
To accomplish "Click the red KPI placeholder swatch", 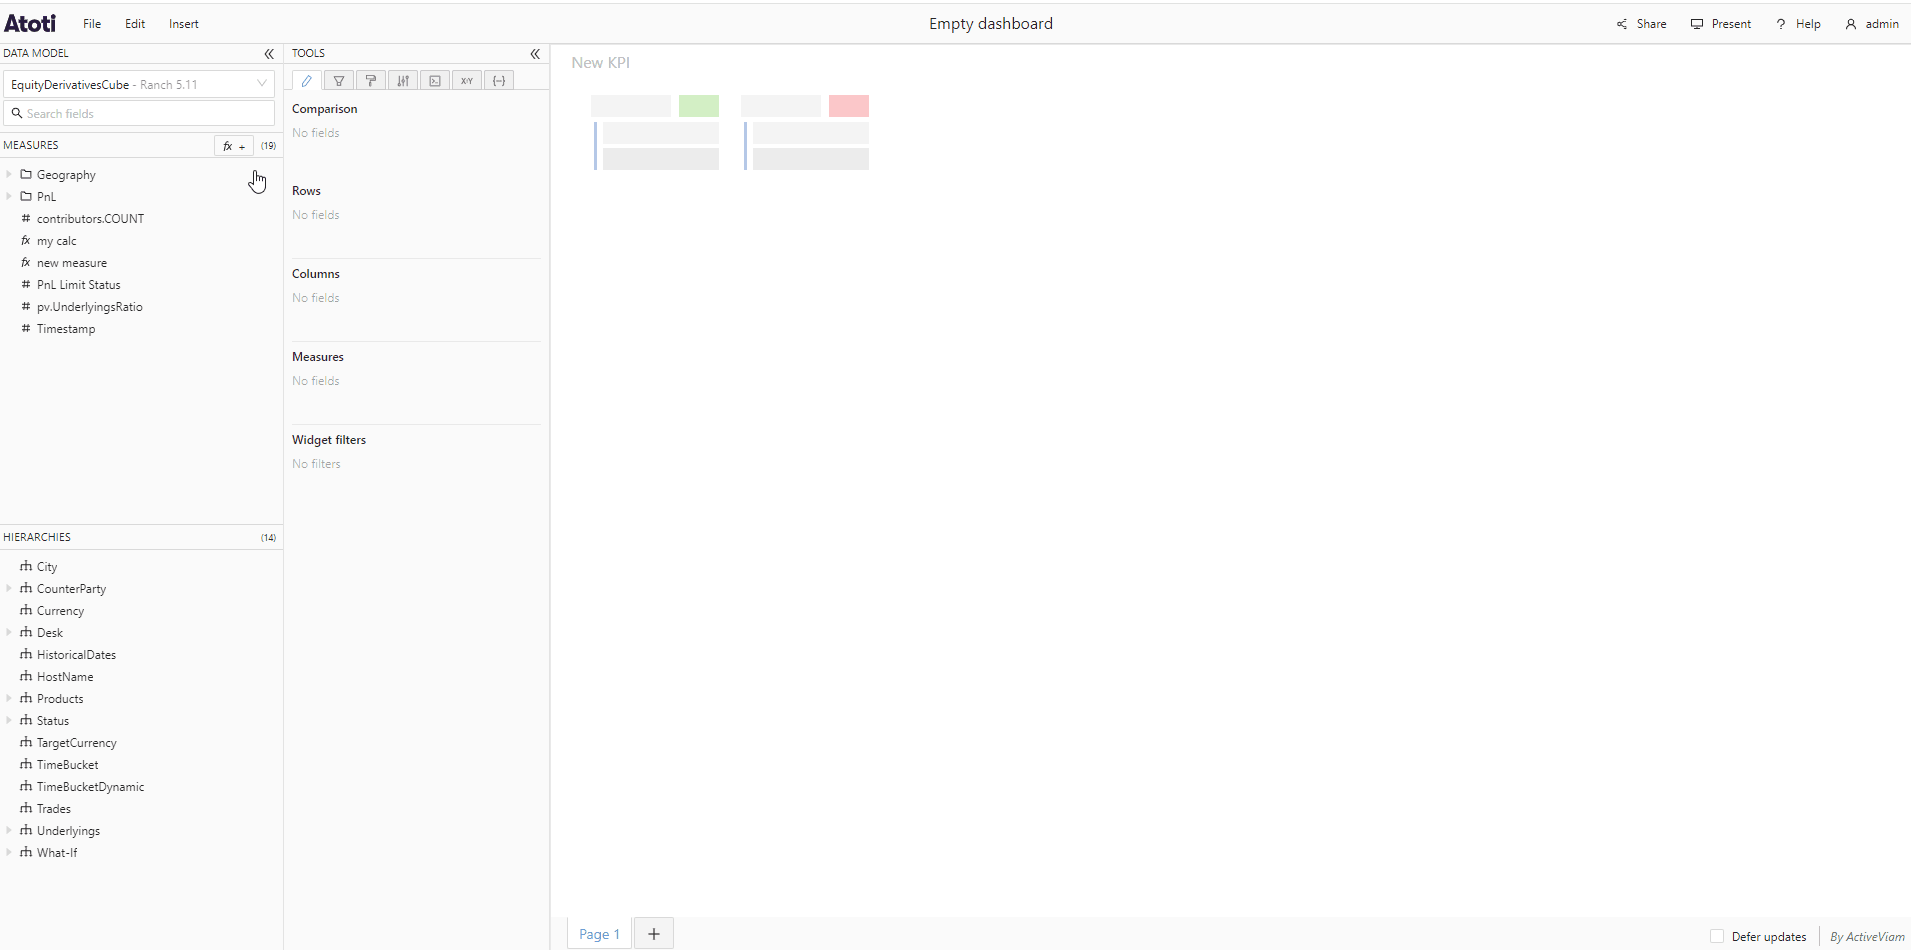I will 849,106.
